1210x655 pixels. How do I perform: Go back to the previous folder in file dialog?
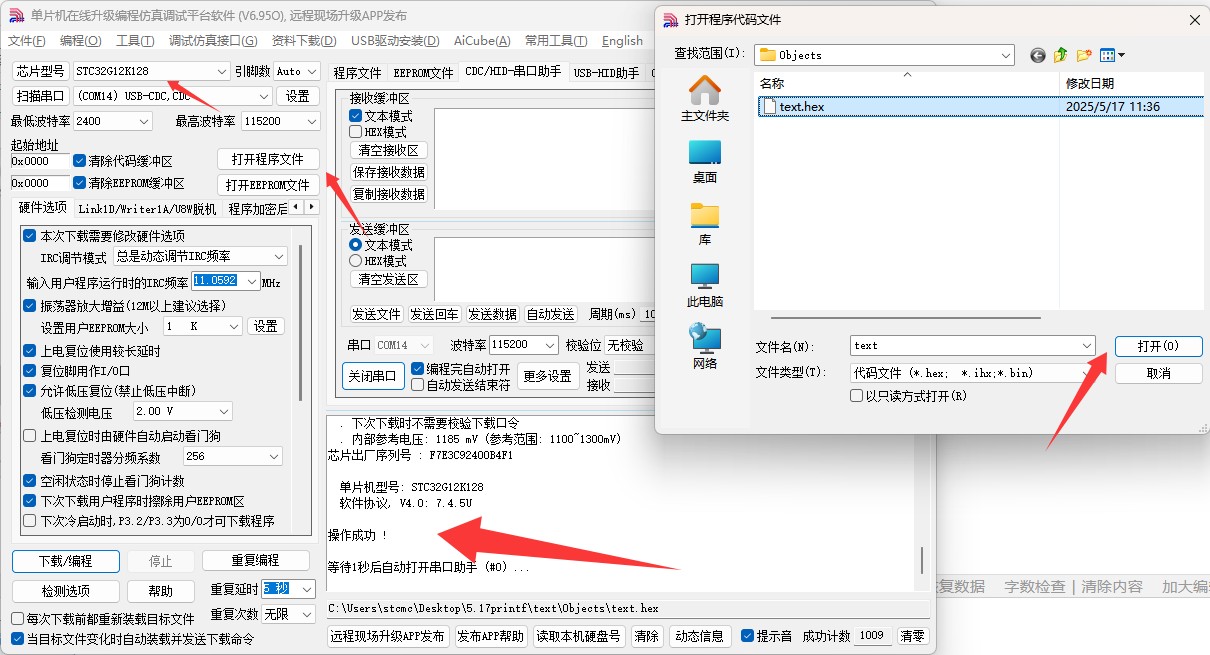click(1037, 55)
